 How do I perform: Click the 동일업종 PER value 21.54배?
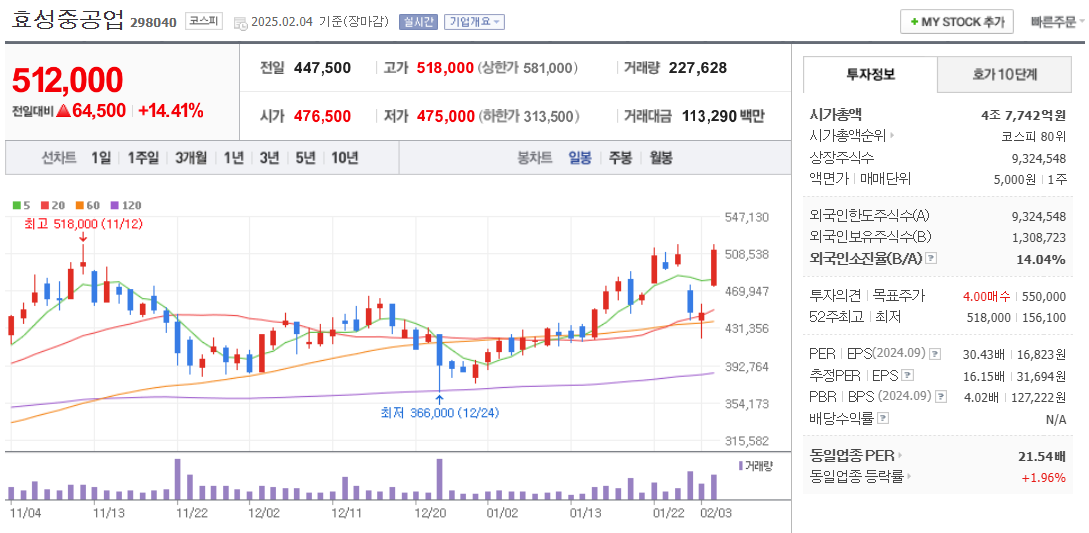(1041, 457)
